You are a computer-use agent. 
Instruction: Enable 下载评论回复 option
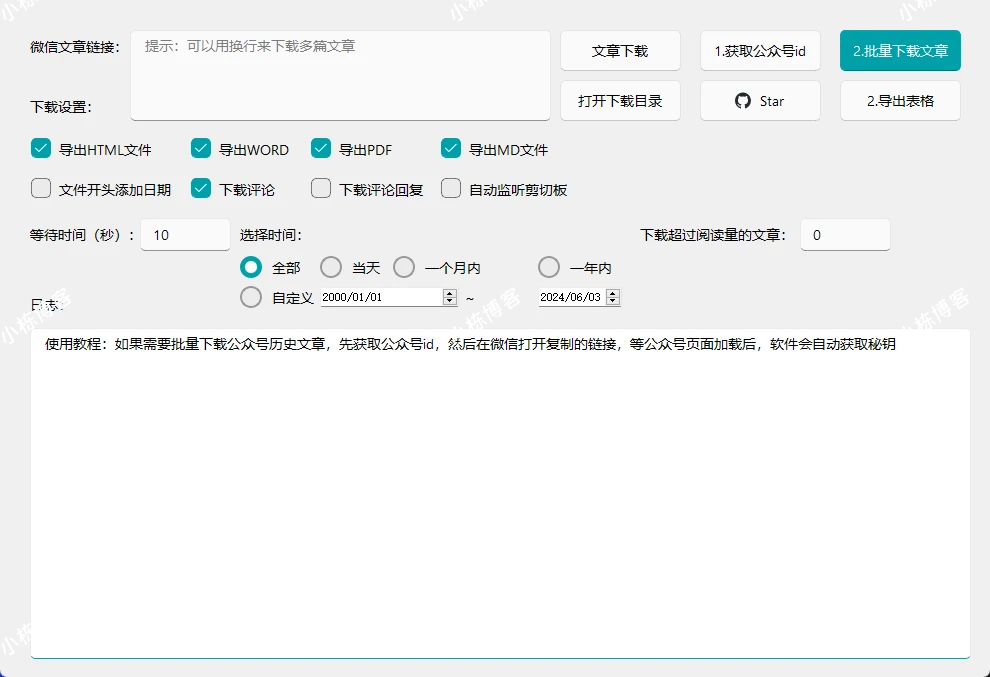coord(321,189)
